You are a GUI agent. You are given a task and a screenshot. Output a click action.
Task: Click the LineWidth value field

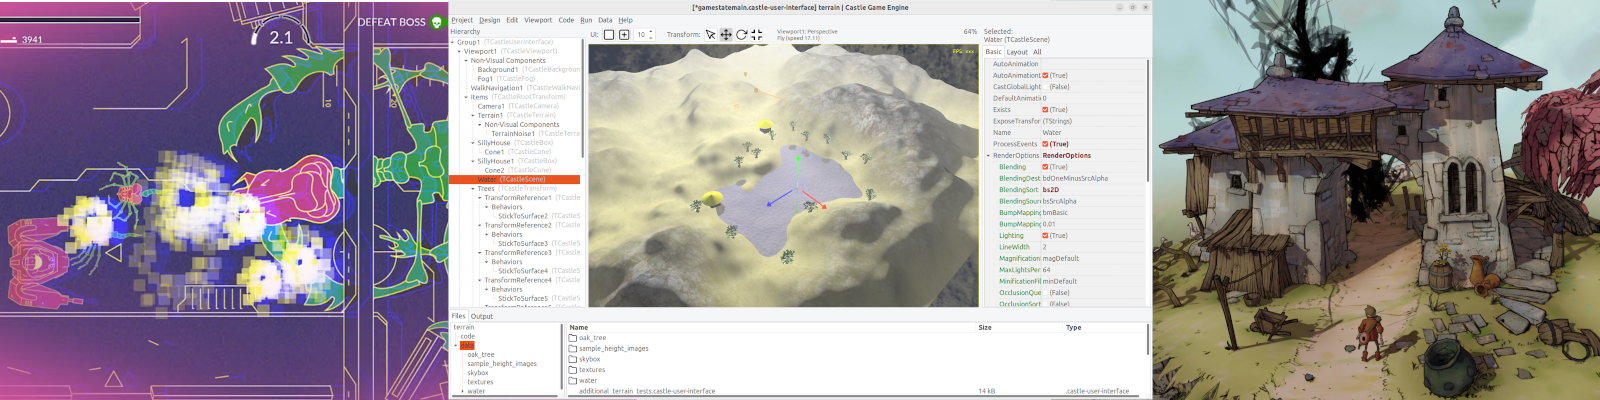[x=1090, y=247]
